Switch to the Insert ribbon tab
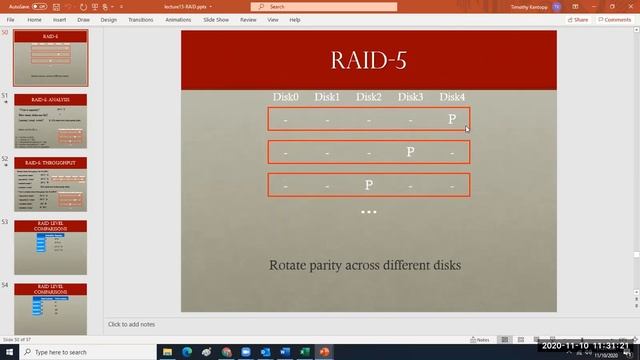Screen dimensions: 640x360 click(59, 20)
